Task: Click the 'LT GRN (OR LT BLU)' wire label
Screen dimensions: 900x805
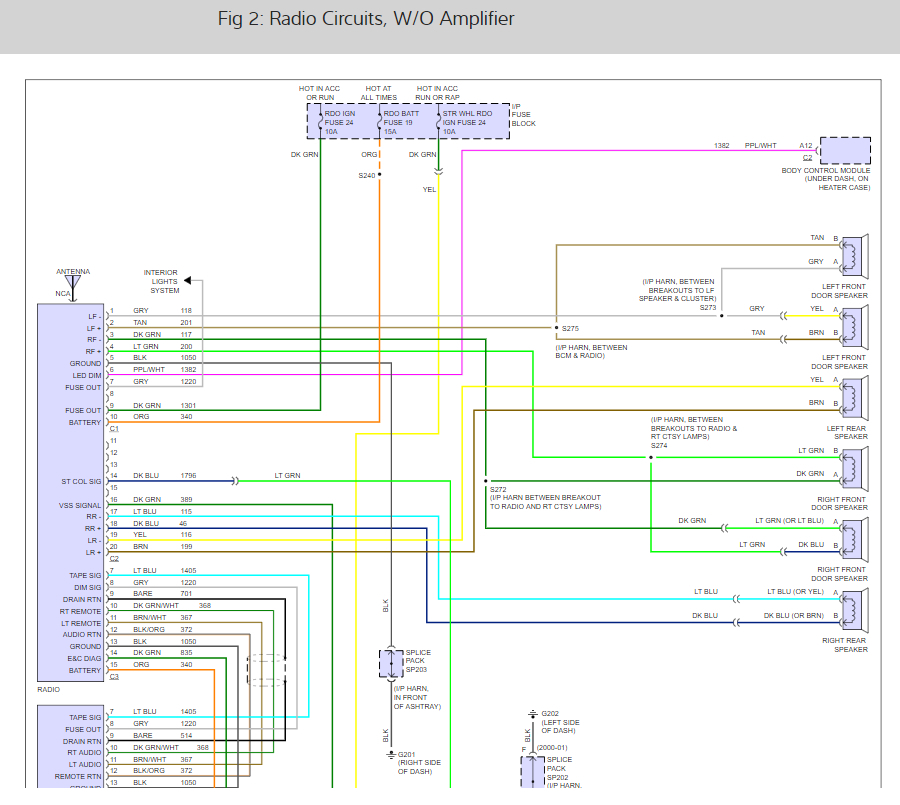Action: coord(789,521)
